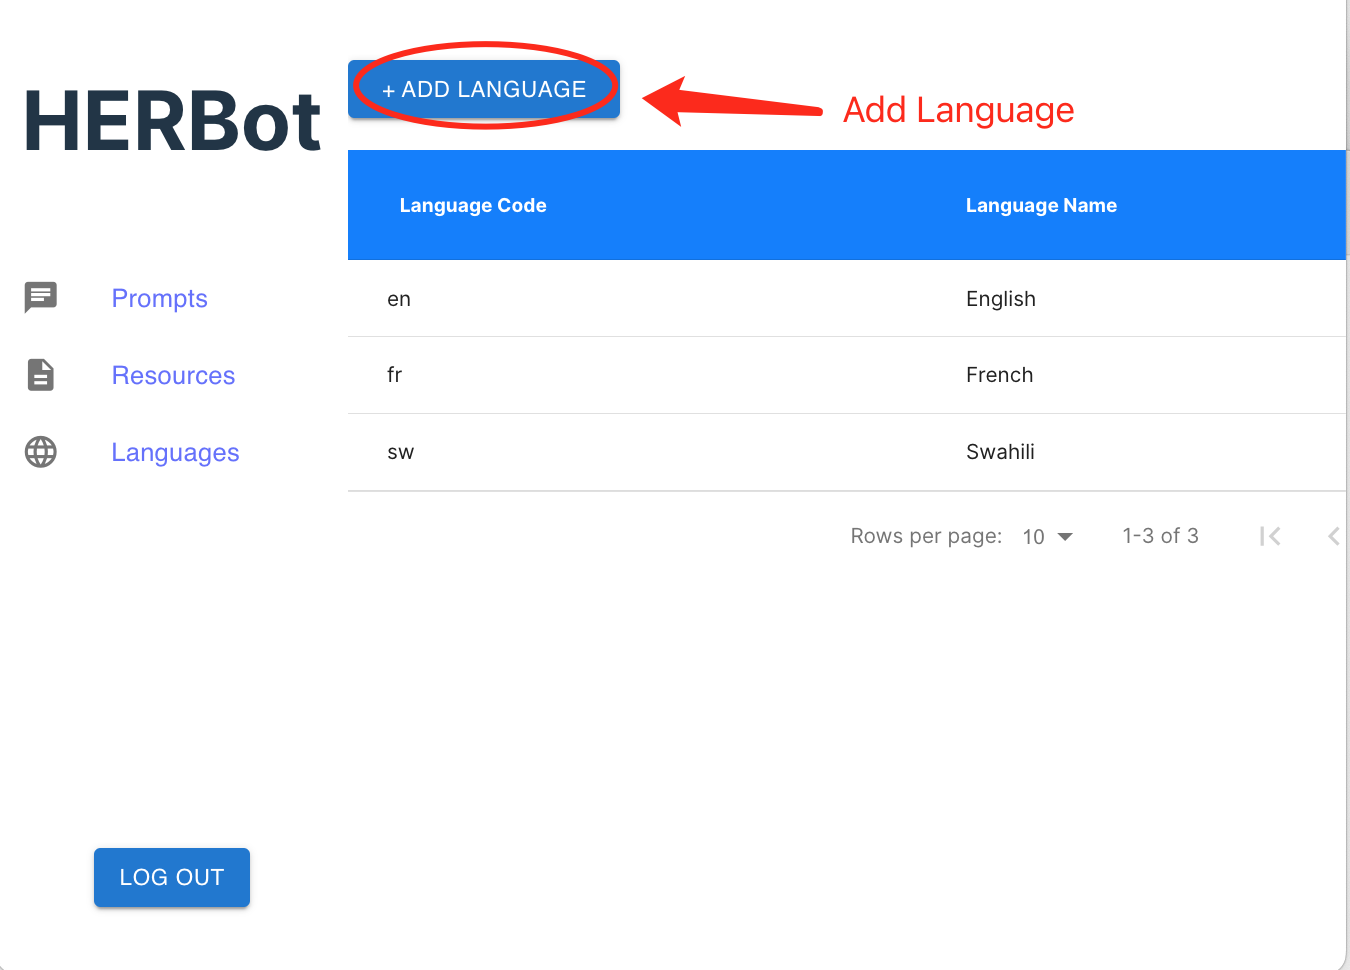Go to first page of table
Screen dimensions: 1350x970
pos(1270,537)
